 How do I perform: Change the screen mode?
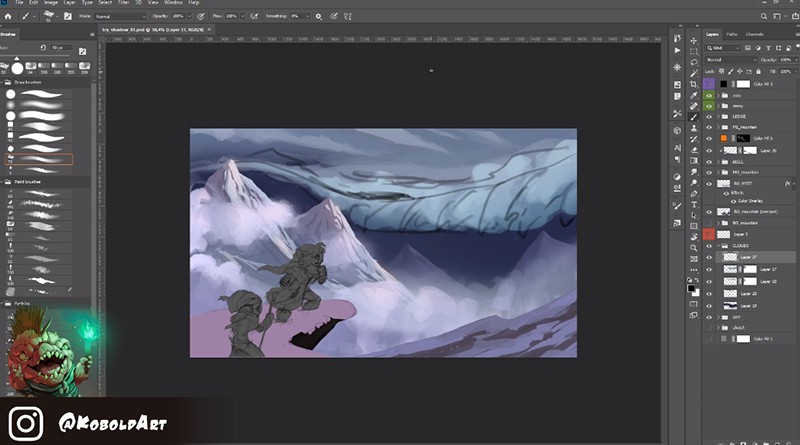(694, 315)
